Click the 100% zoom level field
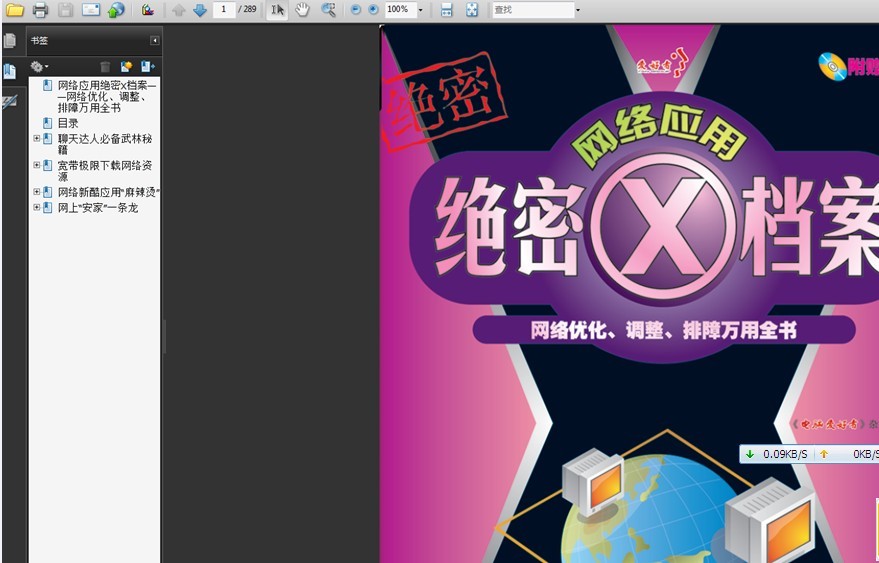 (400, 10)
